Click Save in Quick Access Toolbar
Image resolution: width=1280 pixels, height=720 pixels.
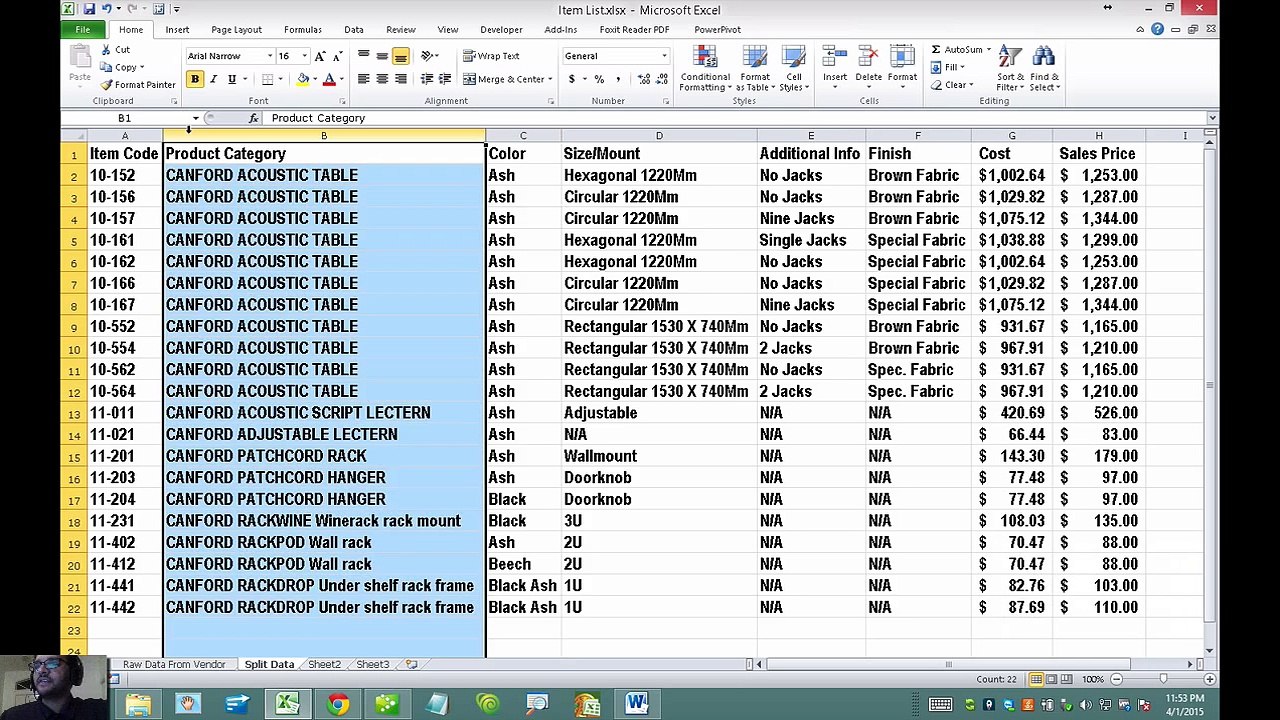(x=89, y=9)
